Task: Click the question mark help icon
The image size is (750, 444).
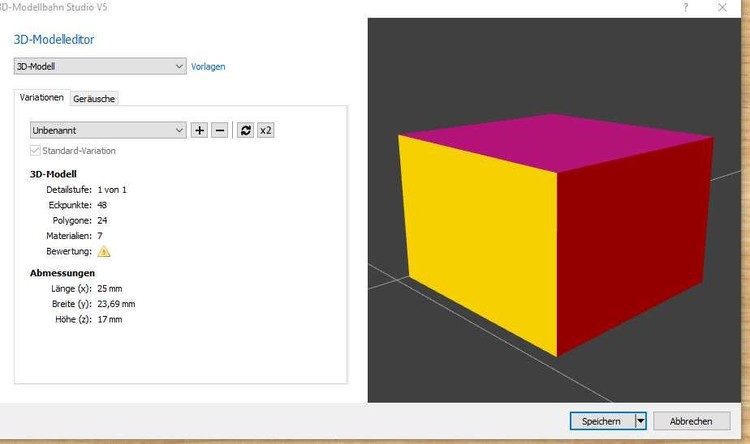Action: click(x=686, y=7)
